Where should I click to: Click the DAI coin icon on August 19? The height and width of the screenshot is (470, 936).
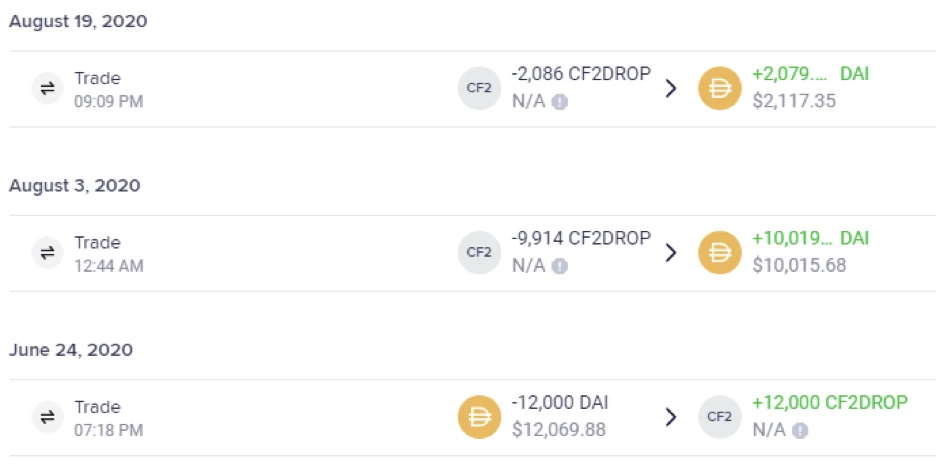[720, 88]
